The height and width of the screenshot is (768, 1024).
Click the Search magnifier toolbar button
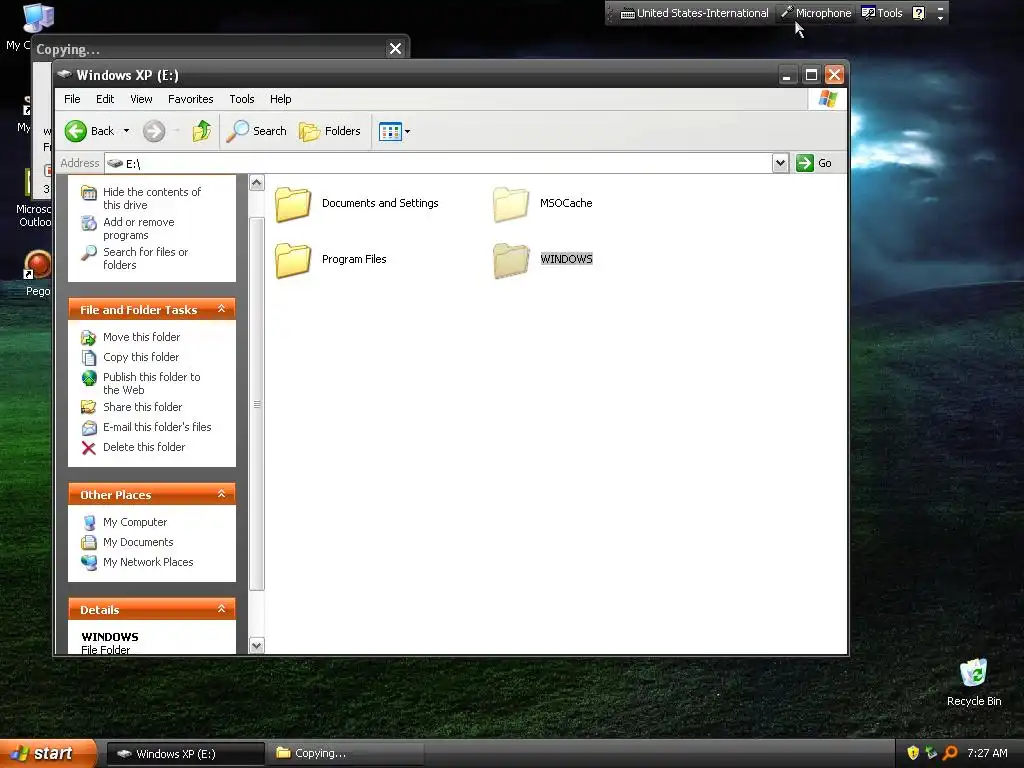click(257, 131)
